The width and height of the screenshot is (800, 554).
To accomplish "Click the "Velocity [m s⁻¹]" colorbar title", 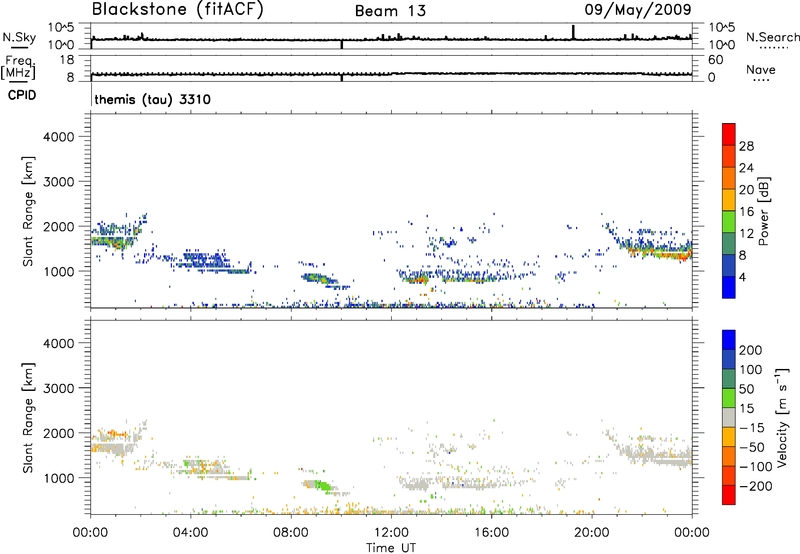I will tap(782, 417).
